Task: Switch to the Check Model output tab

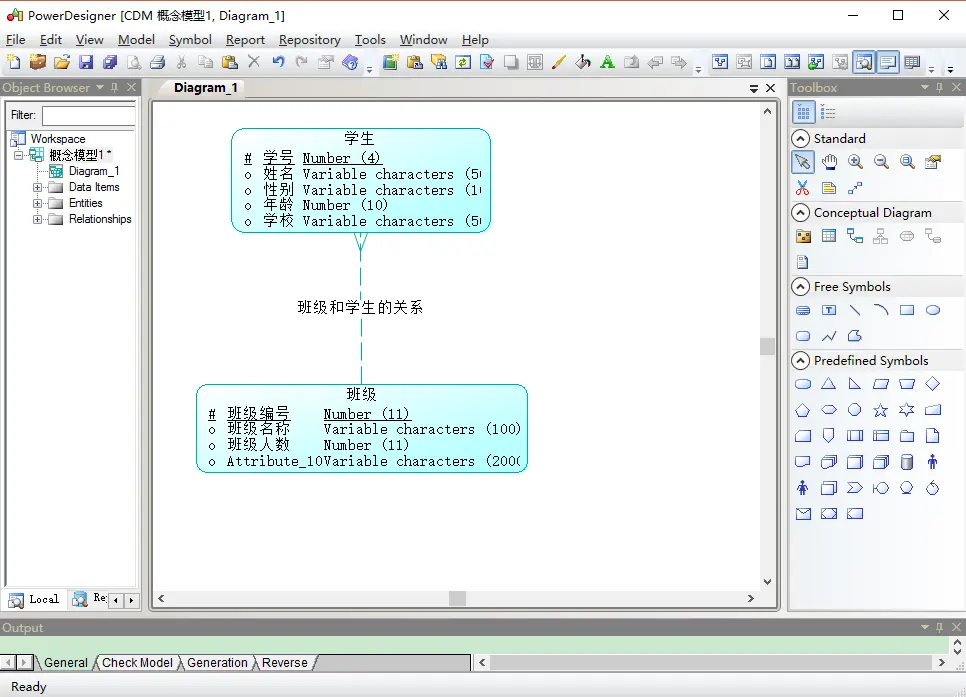Action: click(137, 662)
